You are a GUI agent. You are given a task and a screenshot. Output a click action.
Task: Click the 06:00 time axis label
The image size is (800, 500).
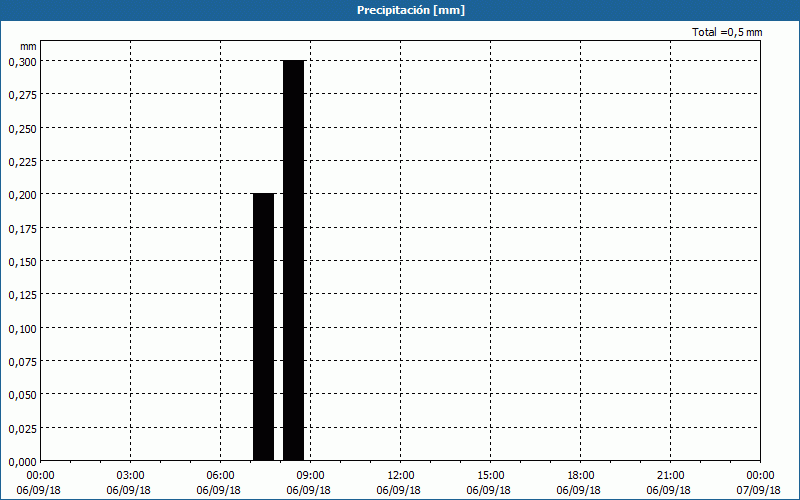click(x=220, y=476)
